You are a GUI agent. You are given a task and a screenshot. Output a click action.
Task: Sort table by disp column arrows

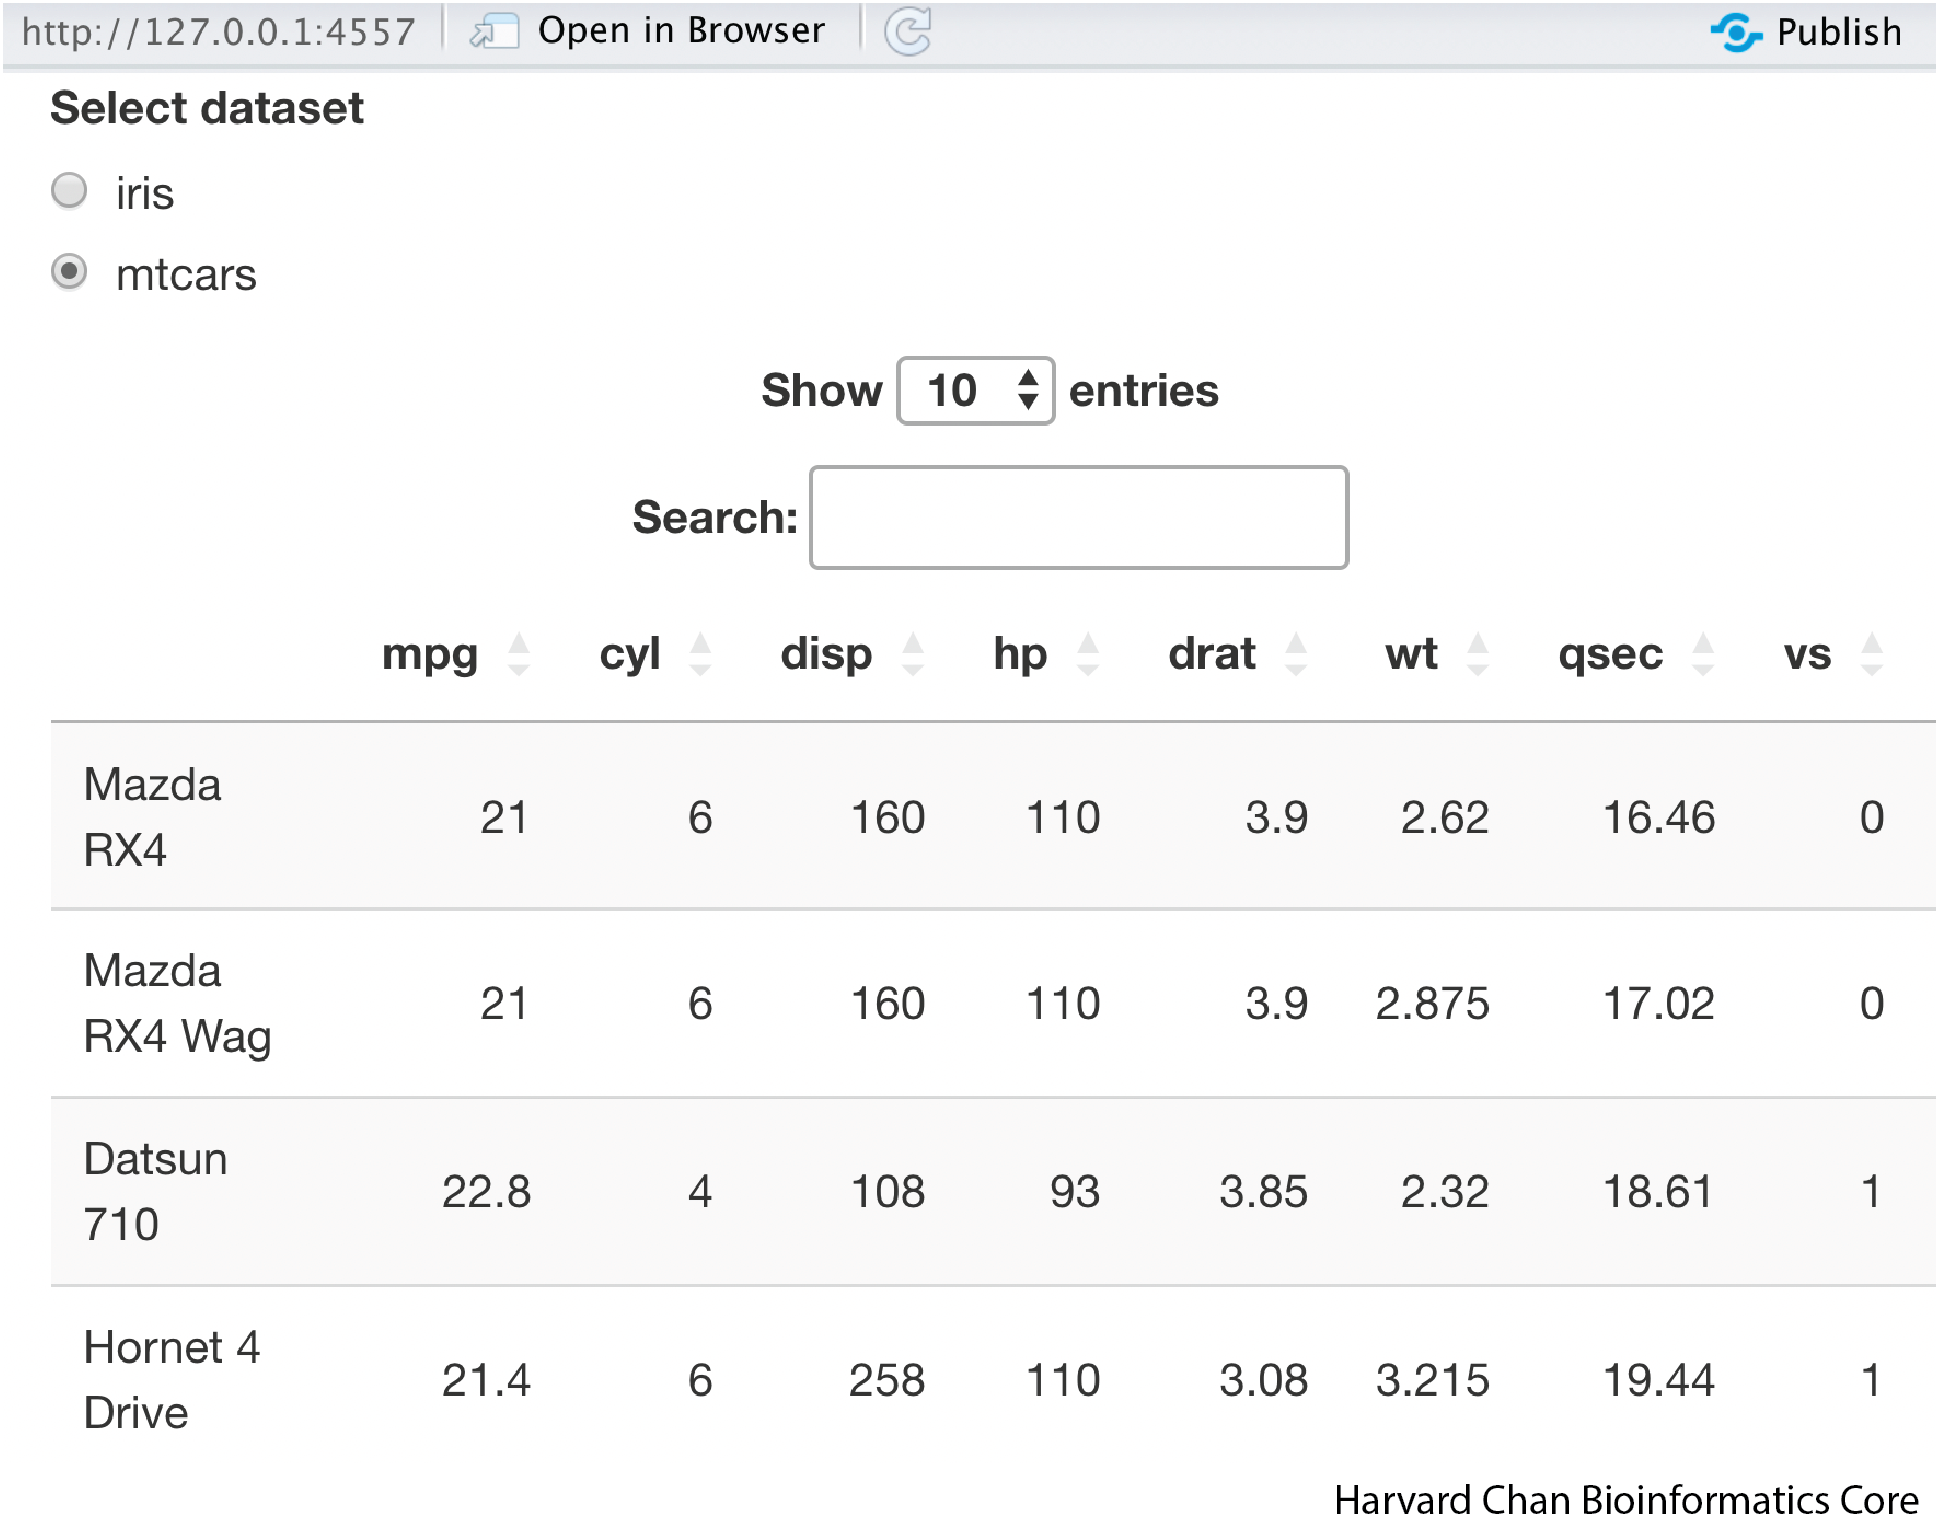(912, 655)
